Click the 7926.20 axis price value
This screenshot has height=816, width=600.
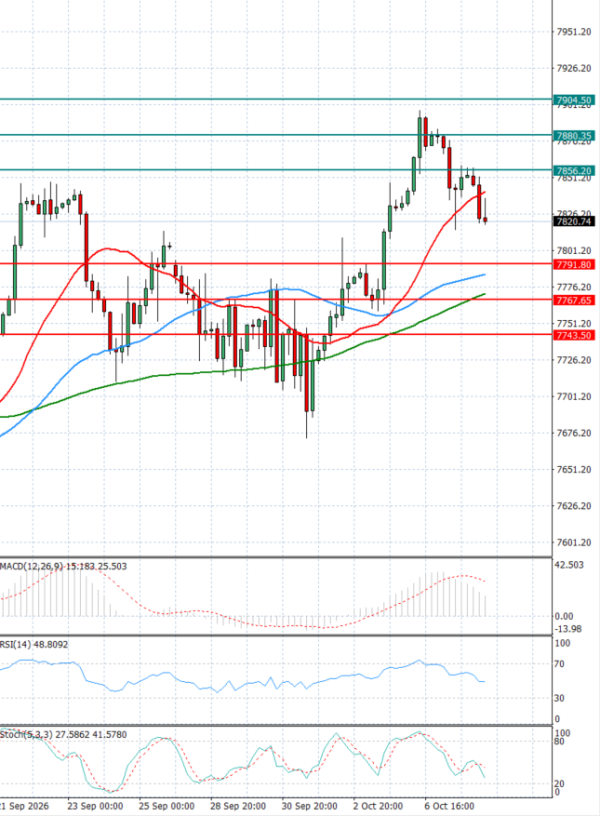pos(574,68)
